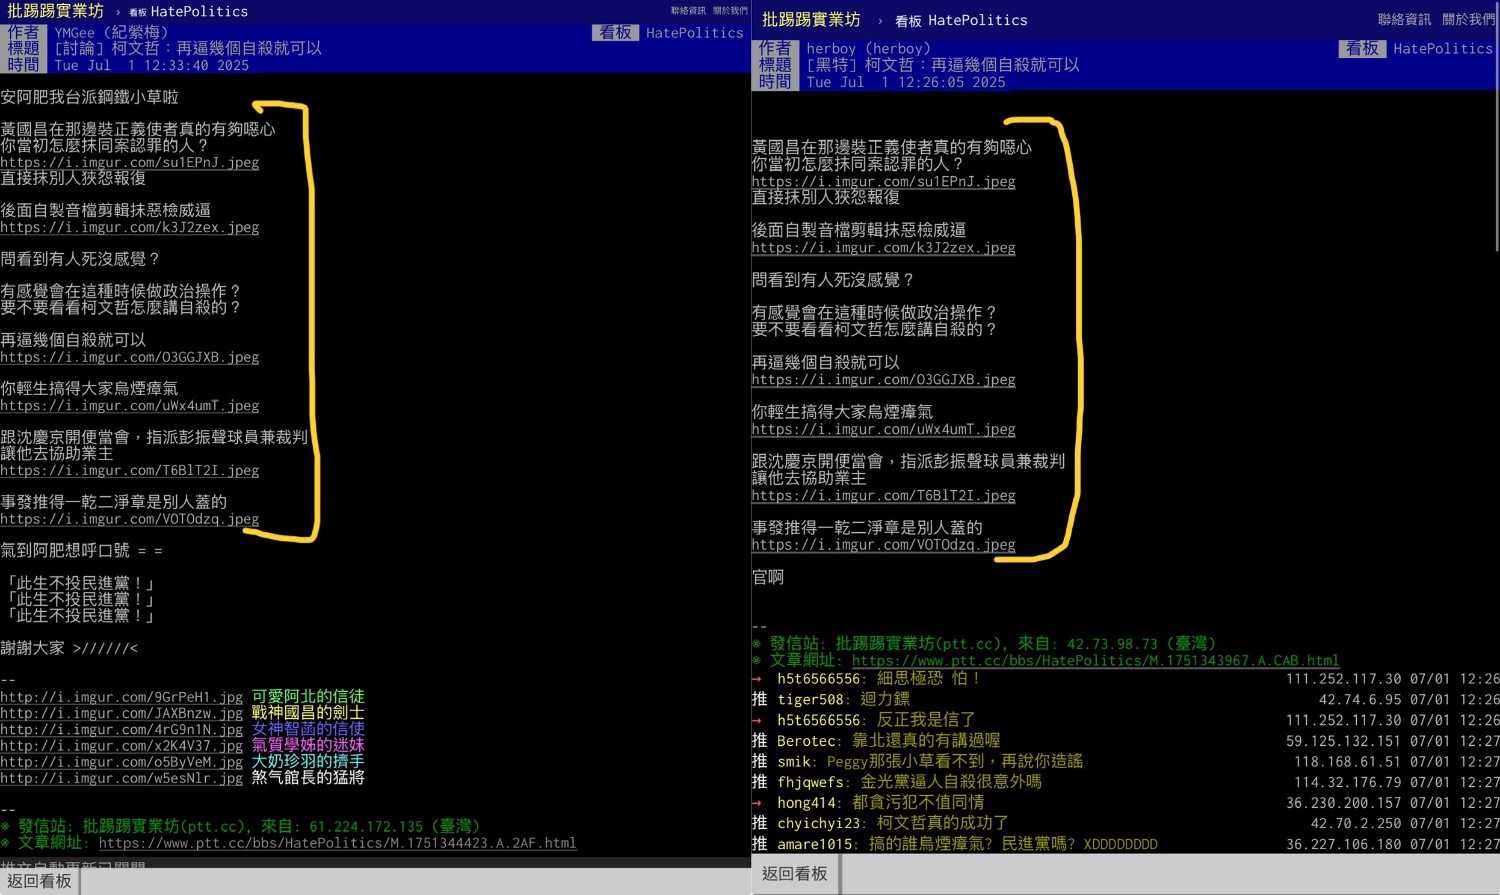
Task: Click 發信站 line showing IP 61.224.172.135
Action: click(241, 827)
